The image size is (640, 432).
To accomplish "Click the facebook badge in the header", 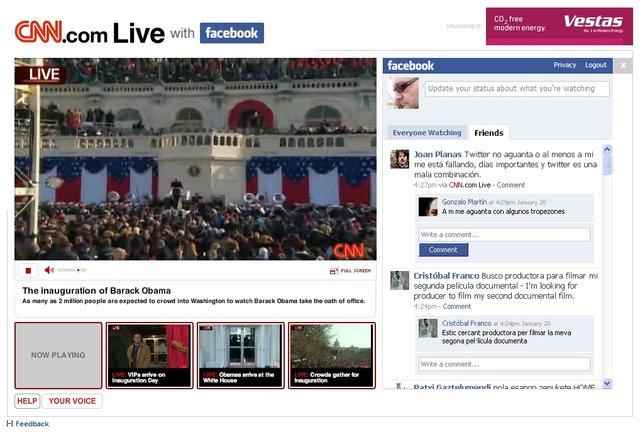I will pos(231,33).
